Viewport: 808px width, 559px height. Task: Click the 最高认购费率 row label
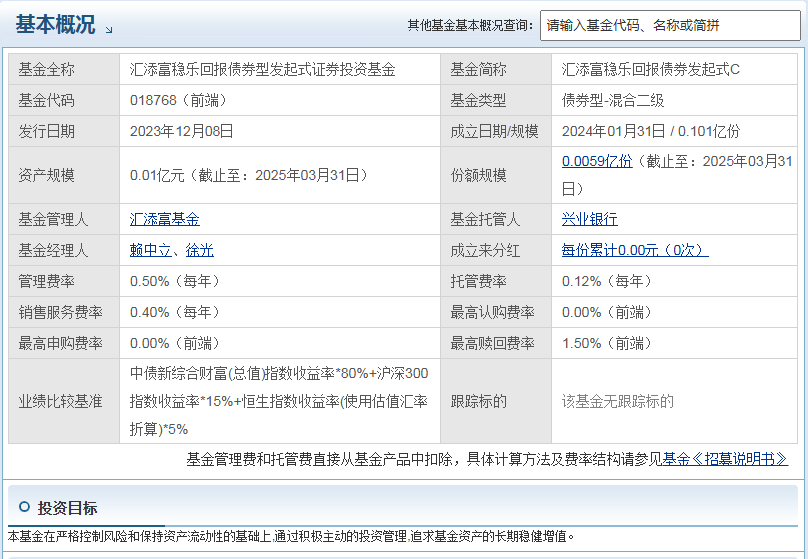point(492,312)
